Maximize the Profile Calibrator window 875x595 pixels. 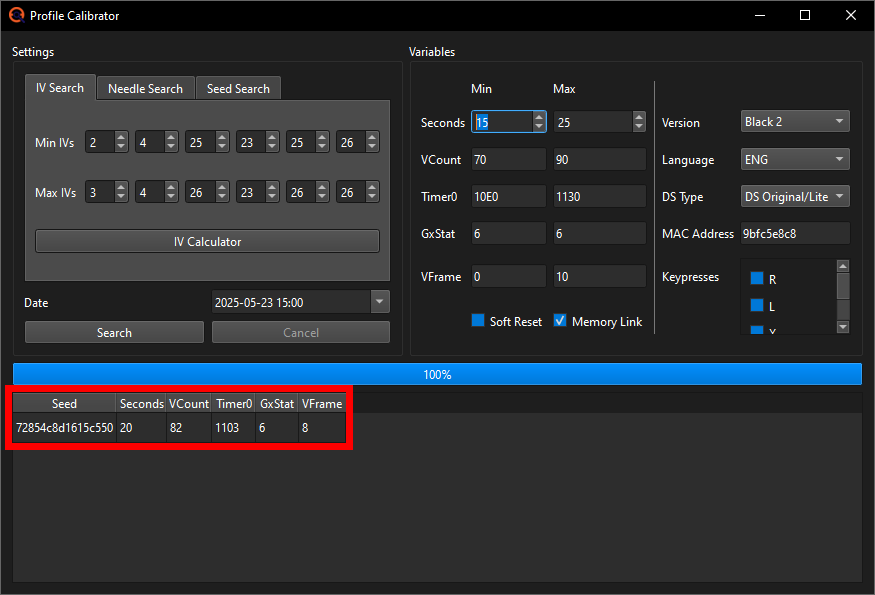[805, 15]
